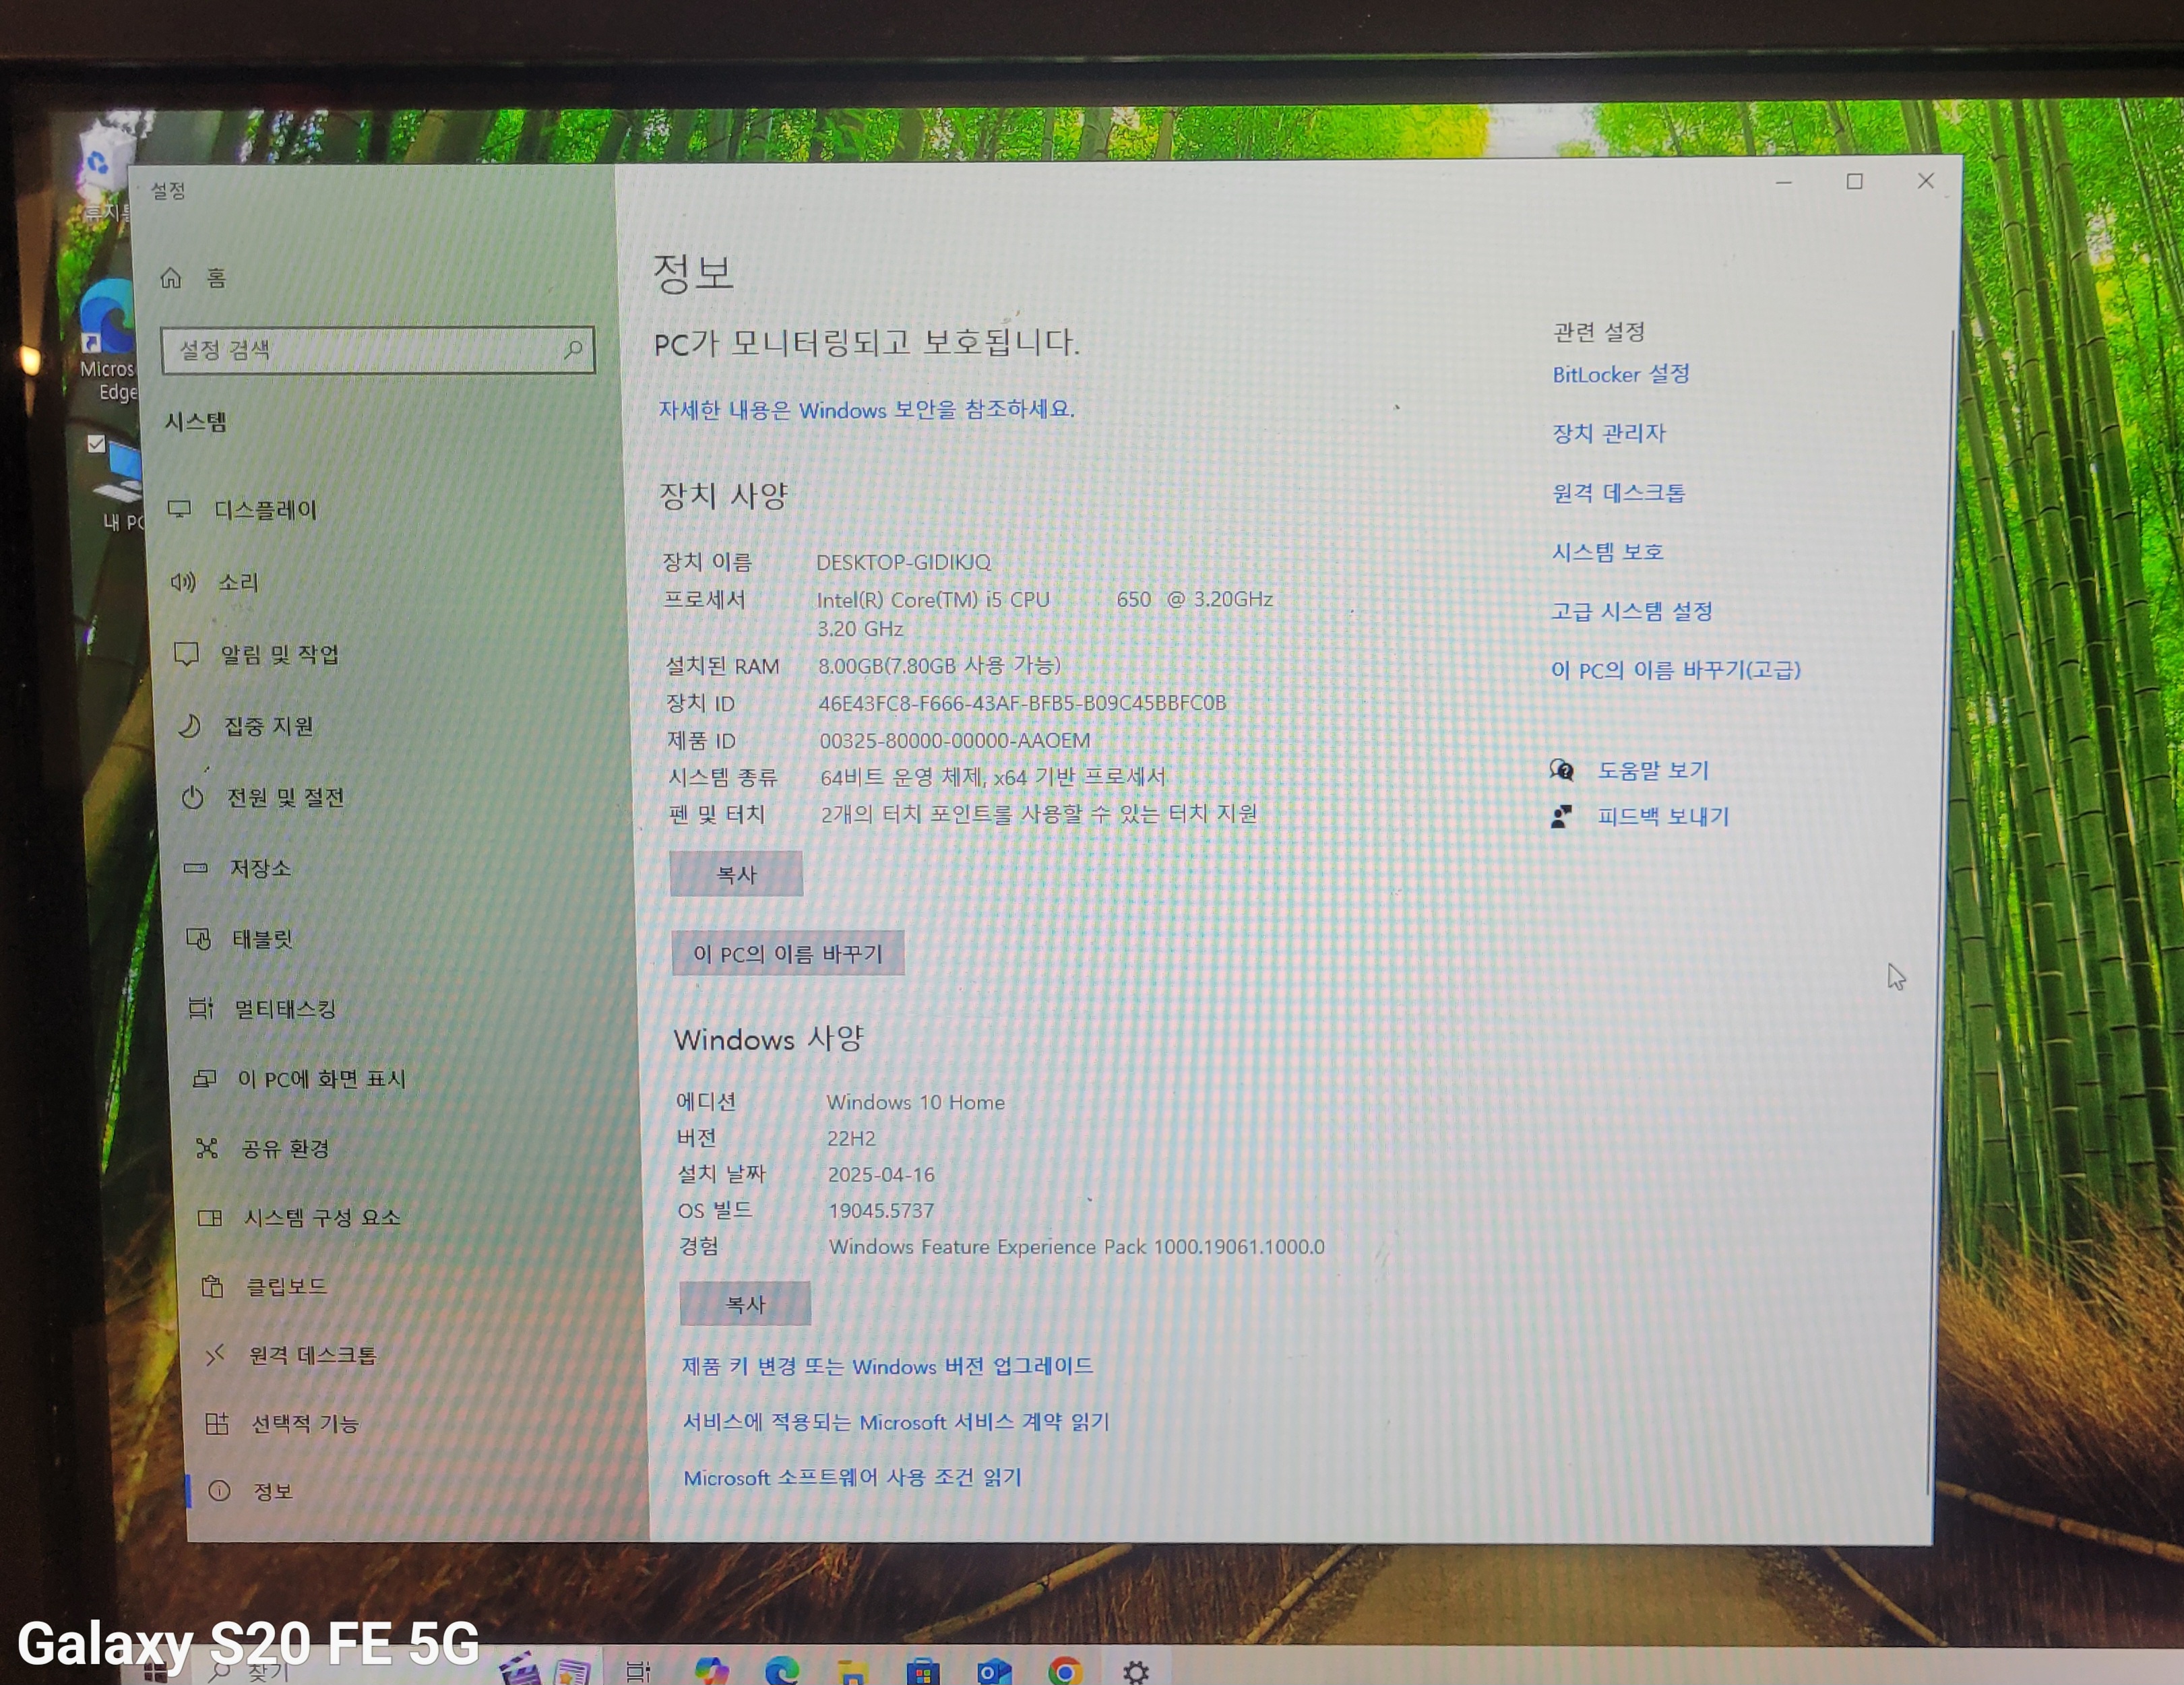Select install date 2025-04-16
Screen dimensions: 2184x1685
tap(881, 1174)
